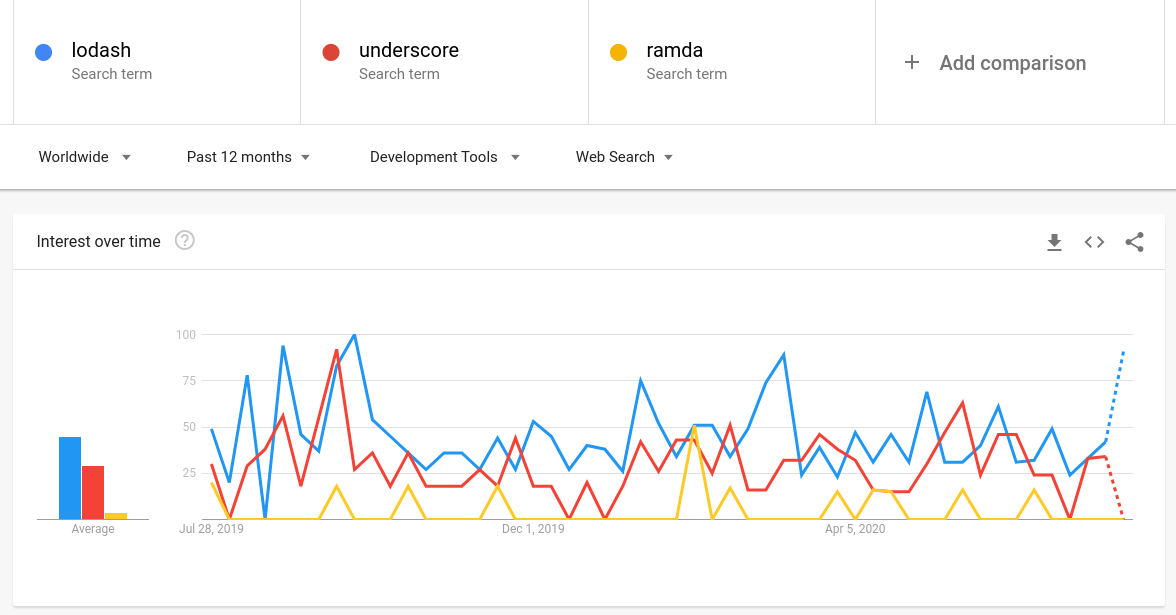The width and height of the screenshot is (1176, 615).
Task: Share the Interest over time chart
Action: pyautogui.click(x=1134, y=242)
